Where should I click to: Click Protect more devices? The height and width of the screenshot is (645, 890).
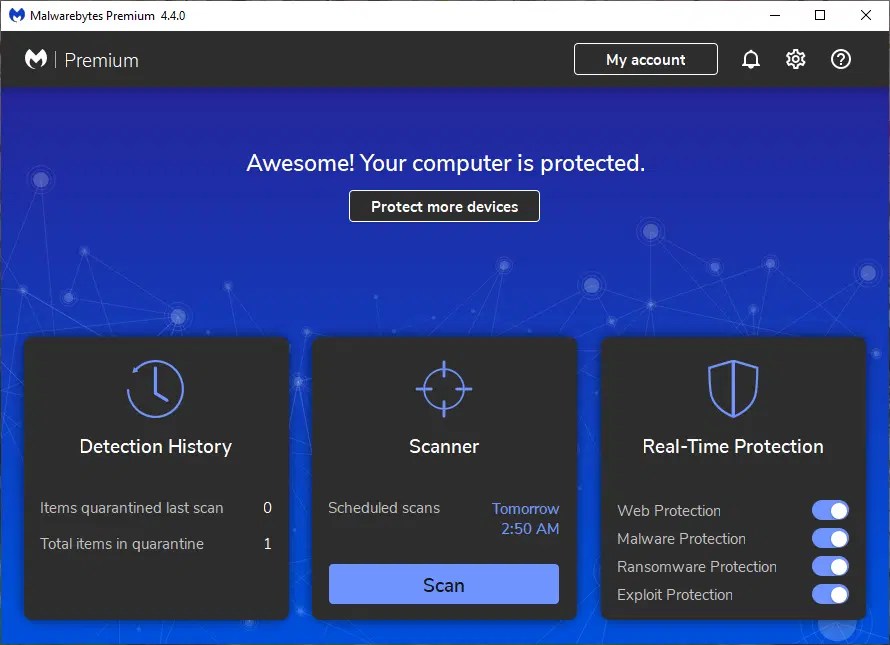444,206
